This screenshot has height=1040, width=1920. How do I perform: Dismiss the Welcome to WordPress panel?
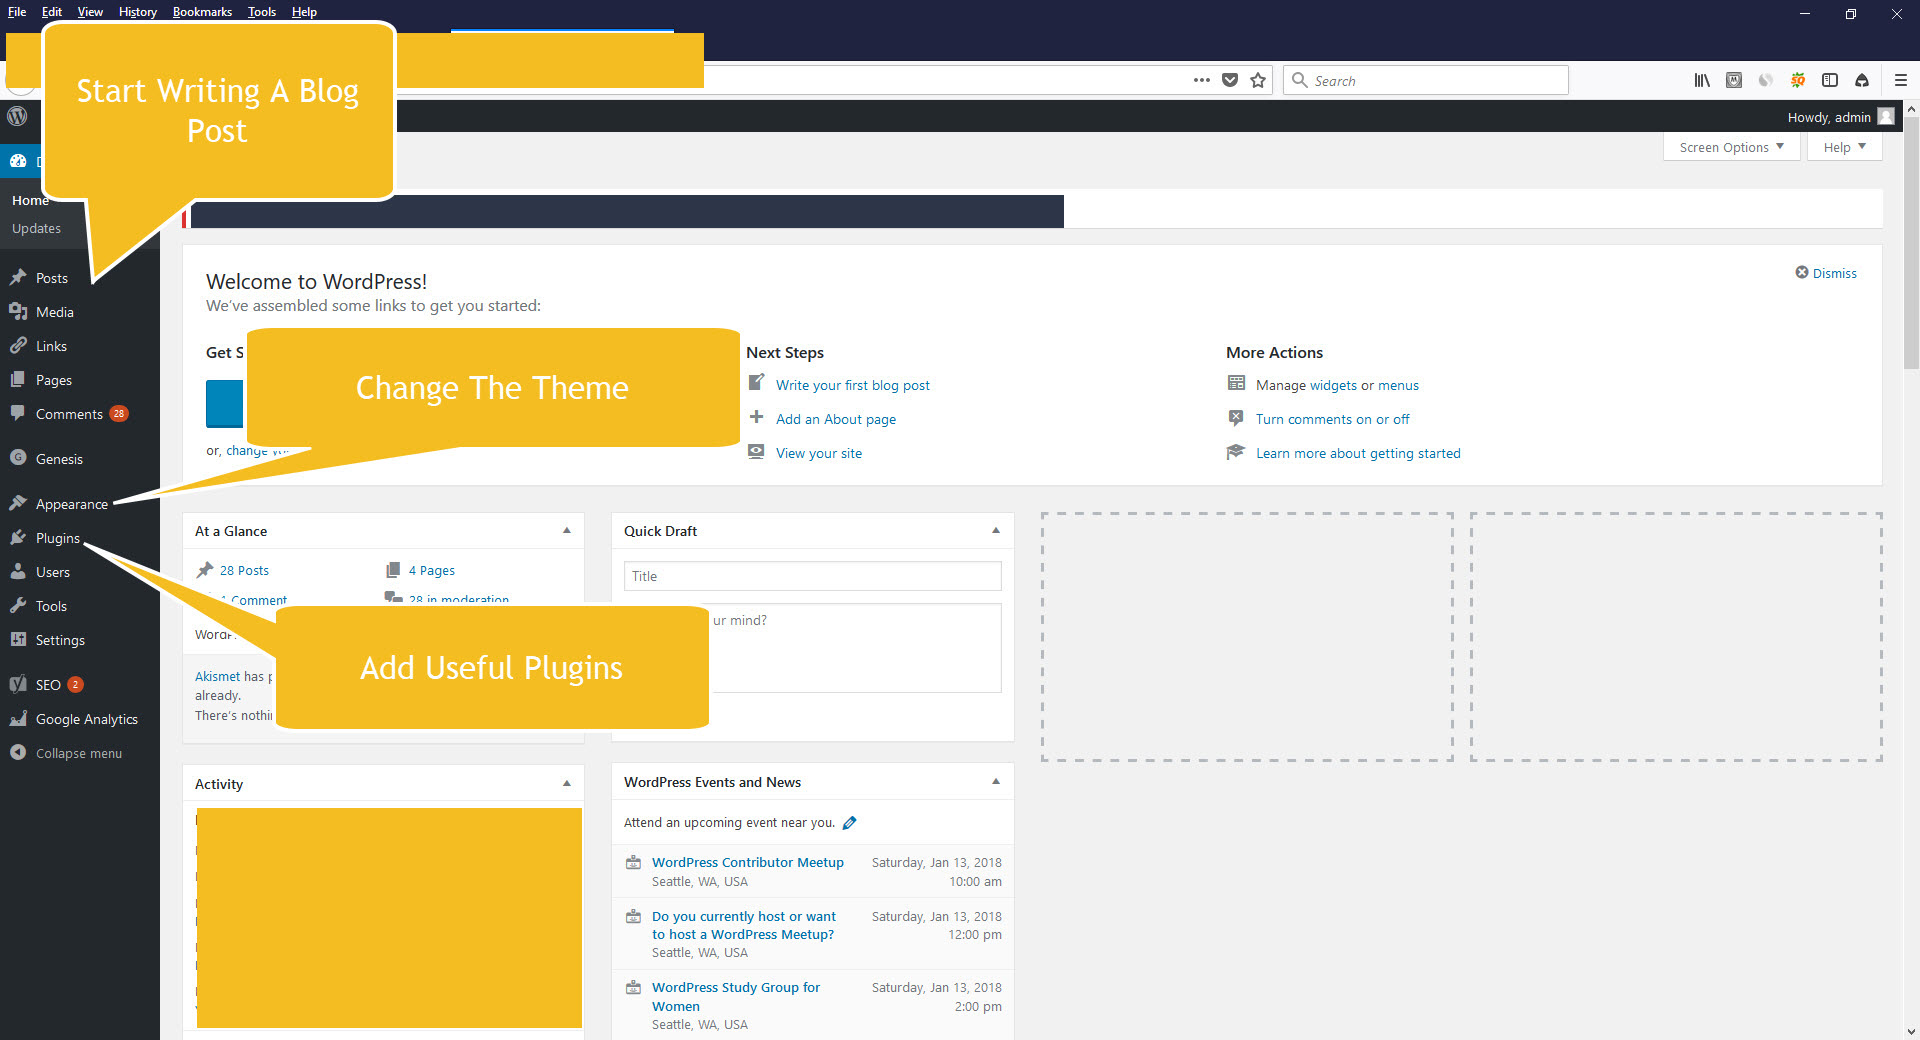coord(1826,273)
